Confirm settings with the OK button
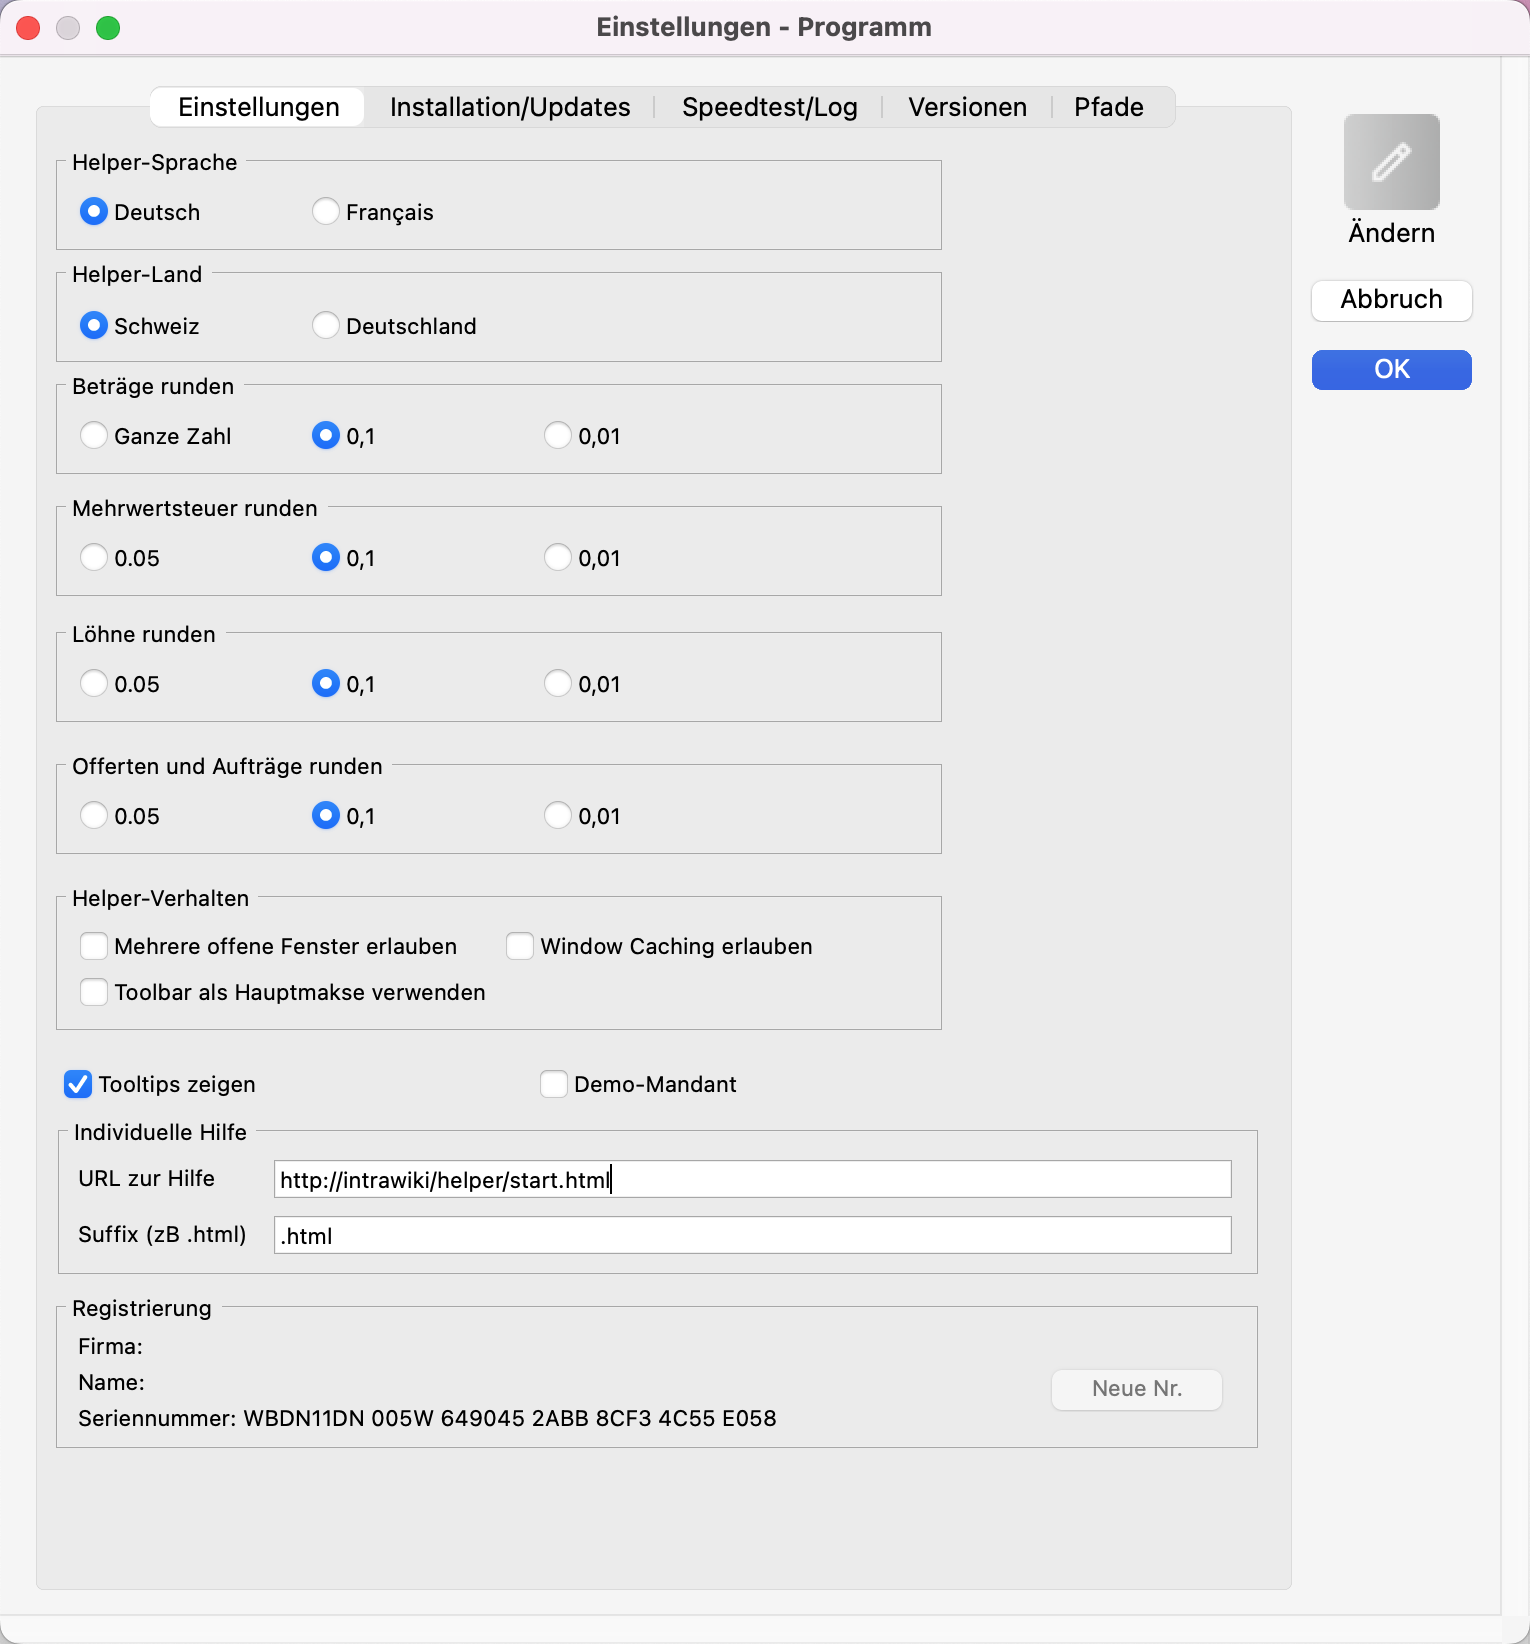 coord(1391,370)
